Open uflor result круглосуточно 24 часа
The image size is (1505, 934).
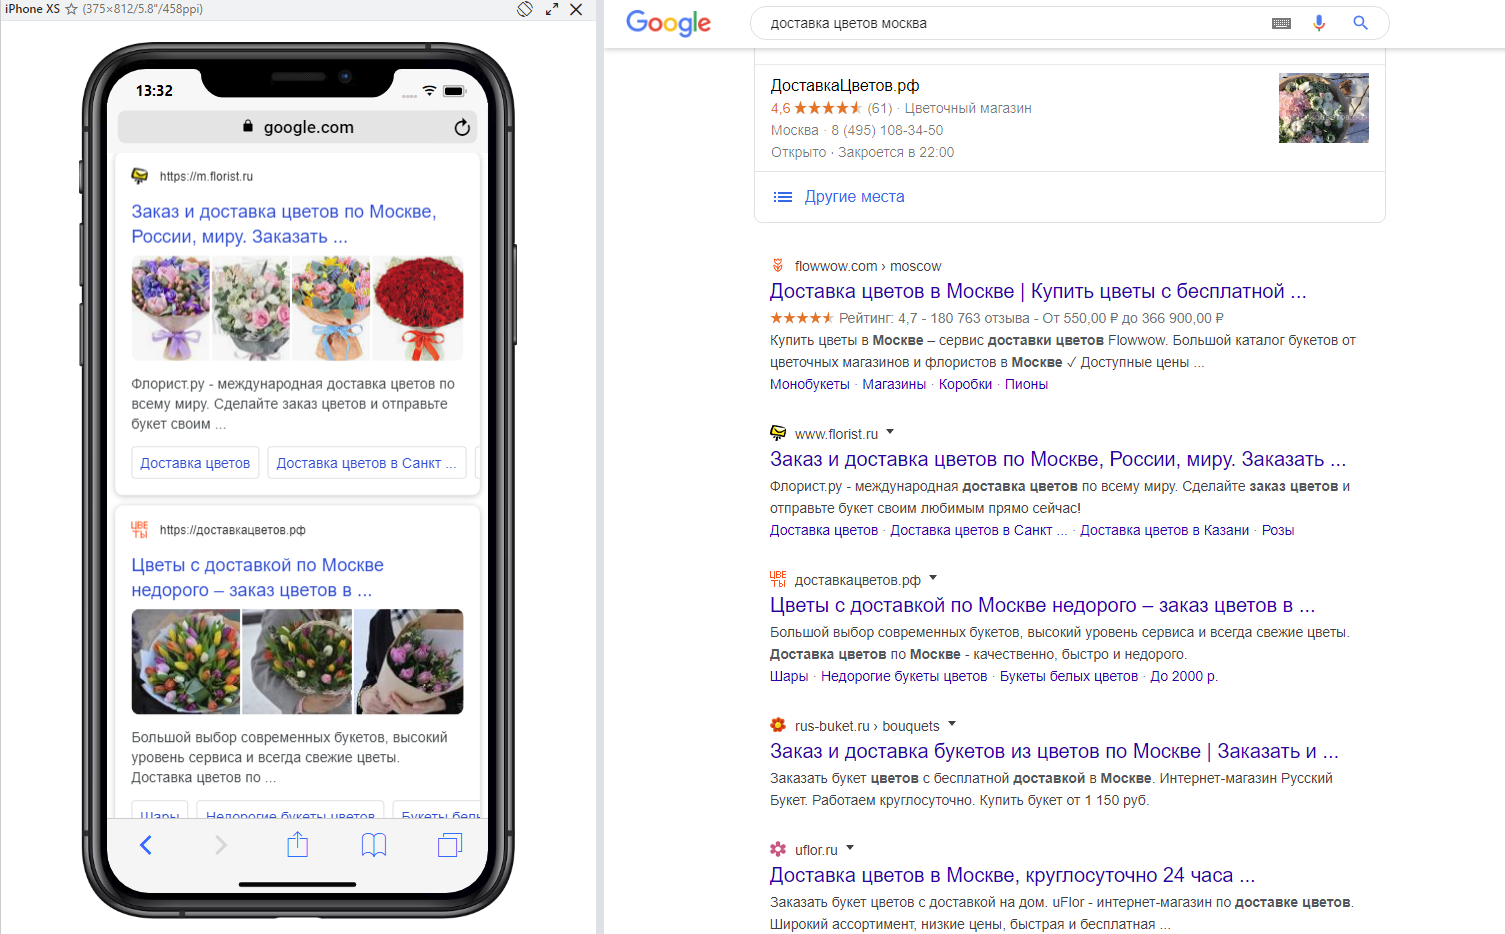[x=1012, y=875]
